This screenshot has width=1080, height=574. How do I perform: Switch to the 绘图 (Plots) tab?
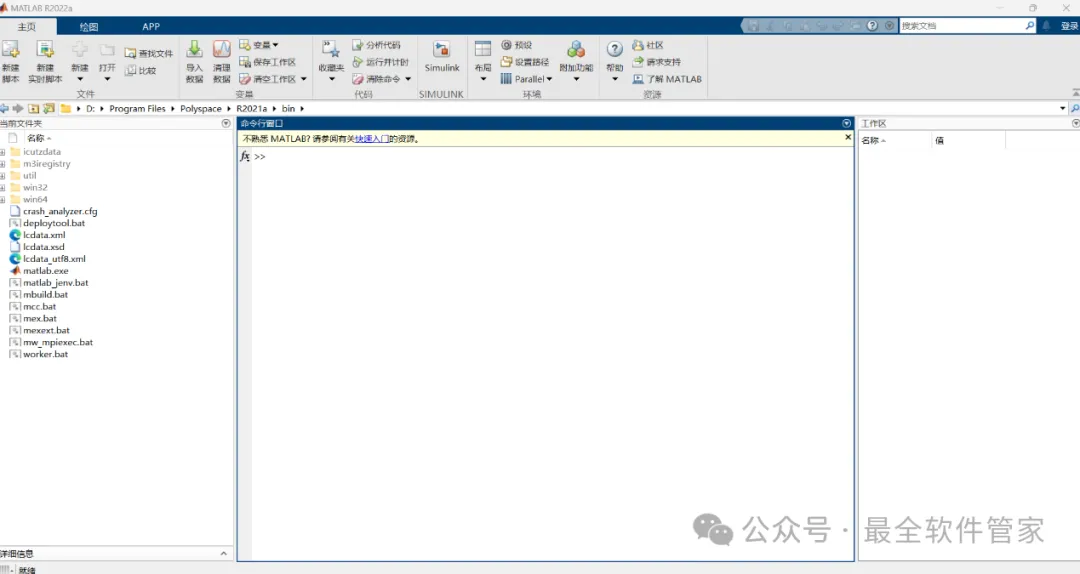pyautogui.click(x=89, y=26)
